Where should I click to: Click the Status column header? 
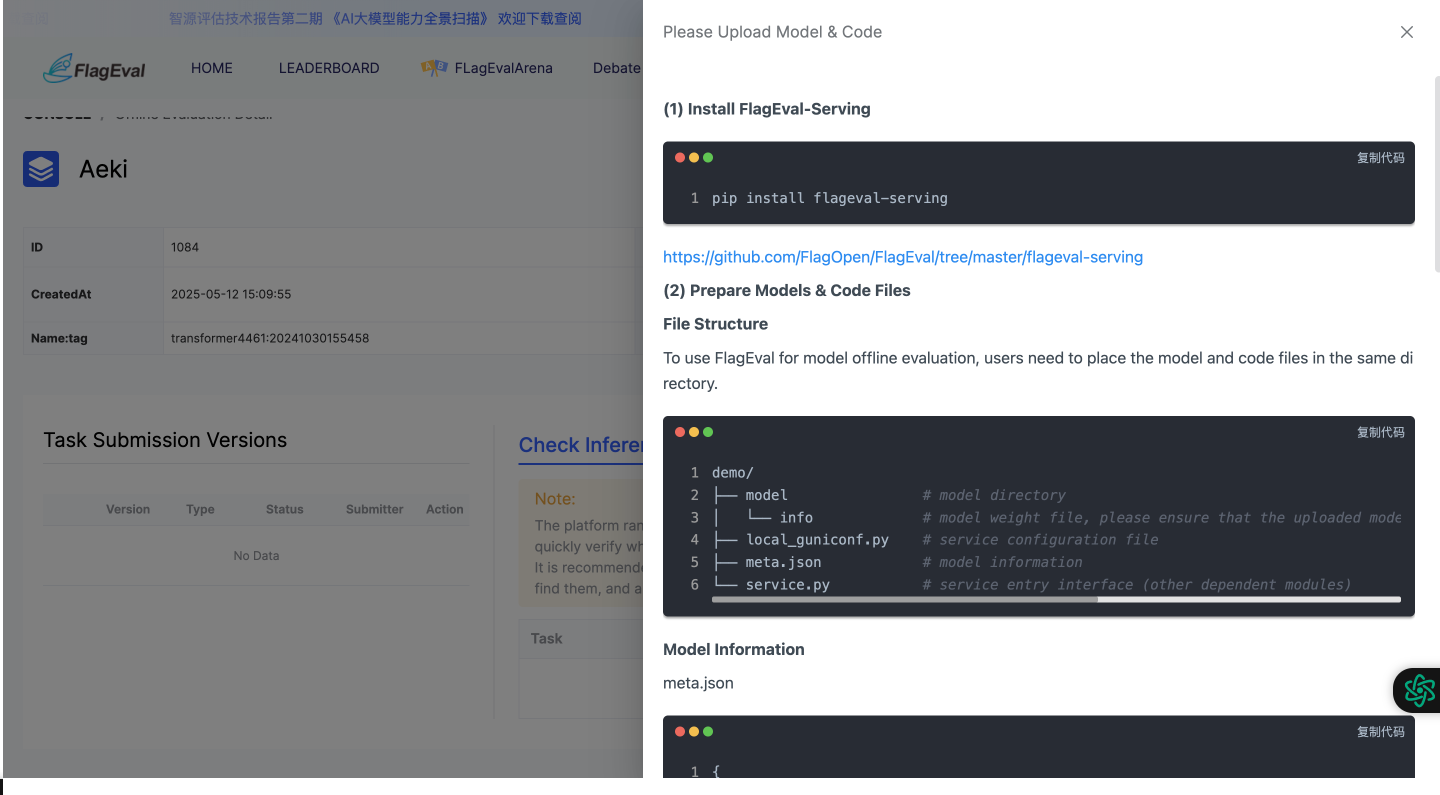(x=284, y=509)
